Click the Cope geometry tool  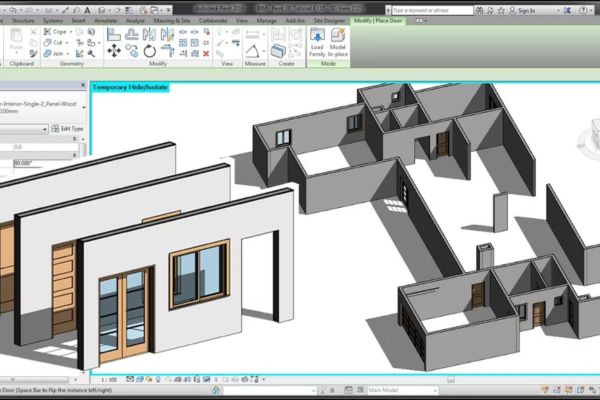tap(55, 31)
